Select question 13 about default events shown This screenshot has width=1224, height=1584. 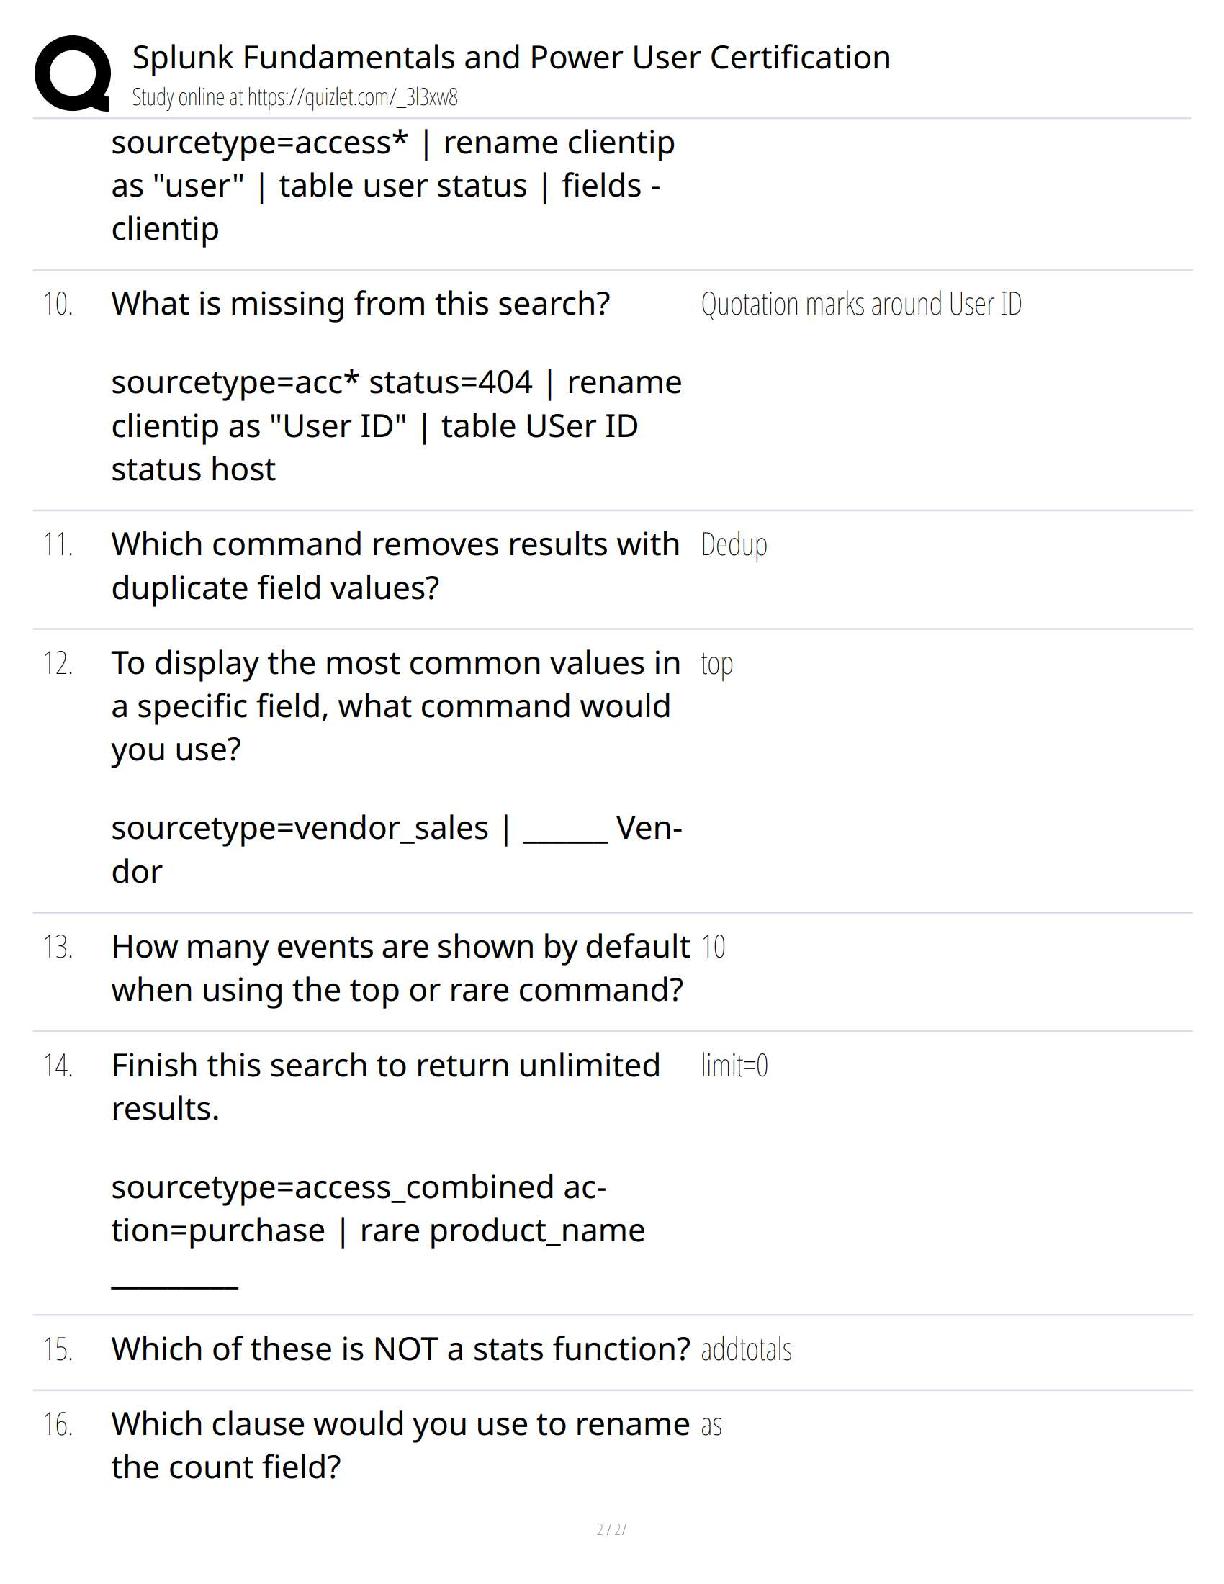click(x=400, y=968)
